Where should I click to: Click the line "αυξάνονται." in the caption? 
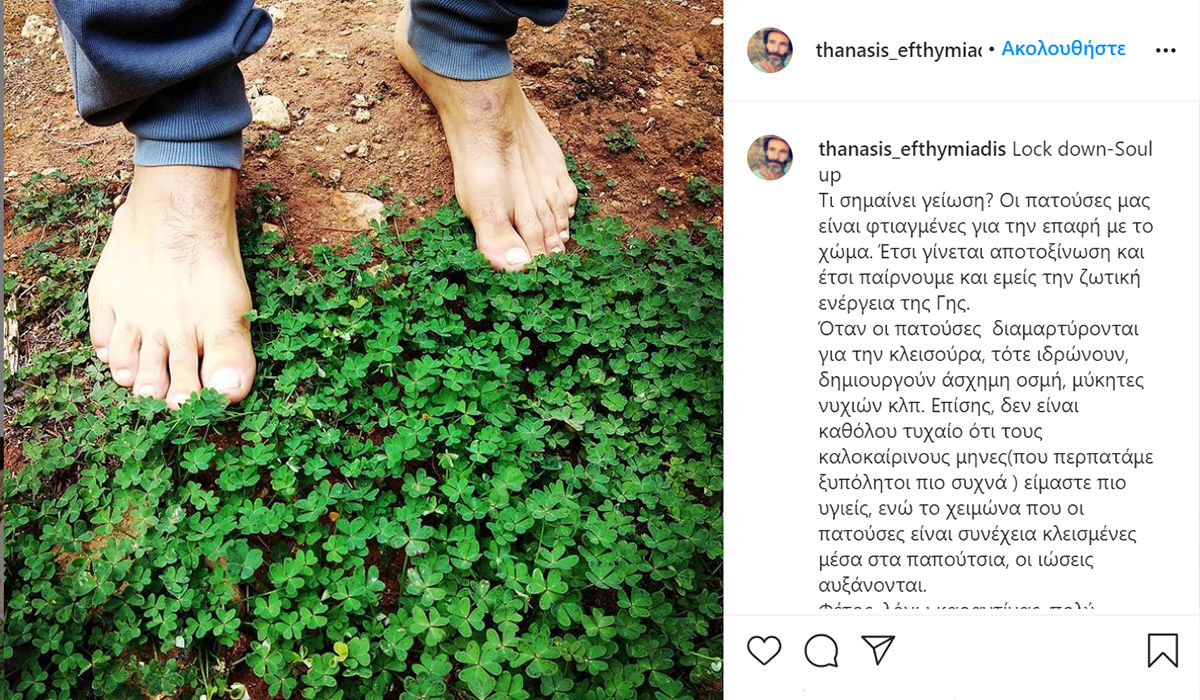pyautogui.click(x=872, y=585)
